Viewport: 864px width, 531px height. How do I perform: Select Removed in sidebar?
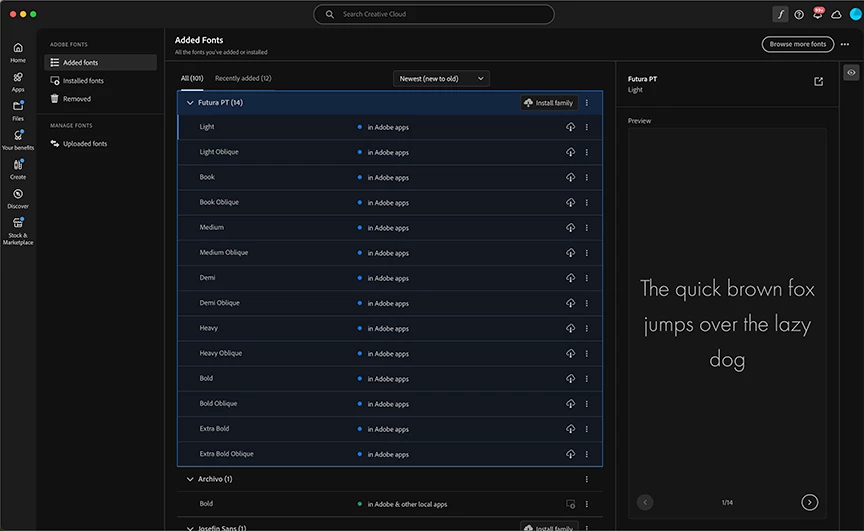[100, 99]
